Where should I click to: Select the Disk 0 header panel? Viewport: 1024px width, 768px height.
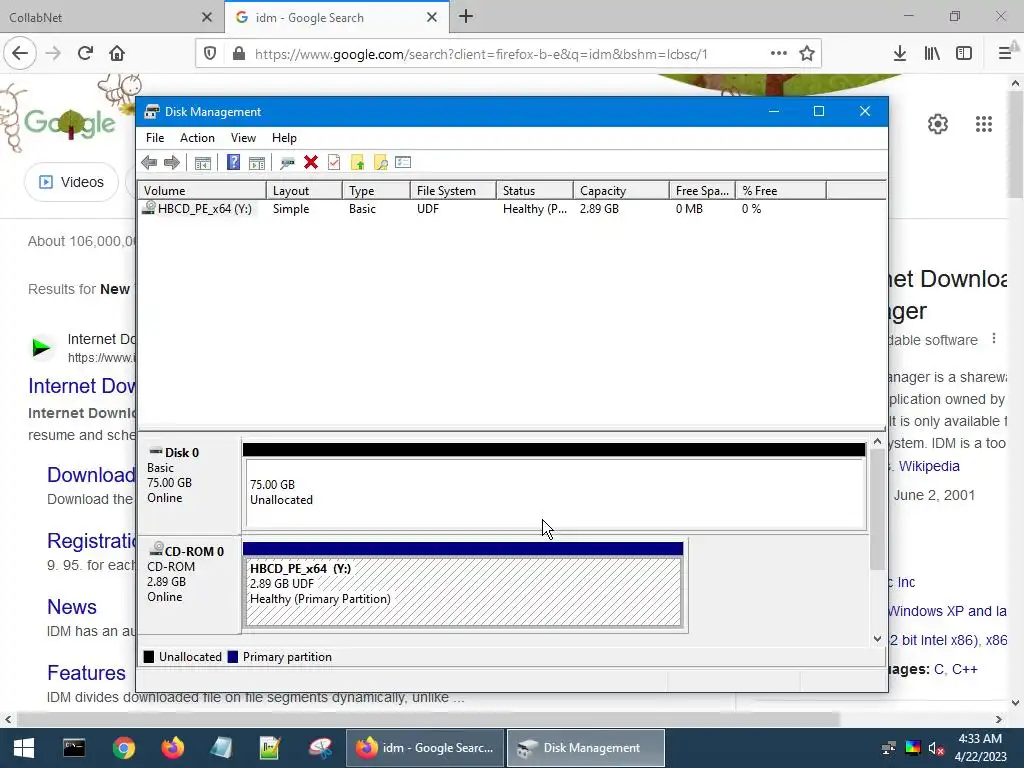pos(189,486)
